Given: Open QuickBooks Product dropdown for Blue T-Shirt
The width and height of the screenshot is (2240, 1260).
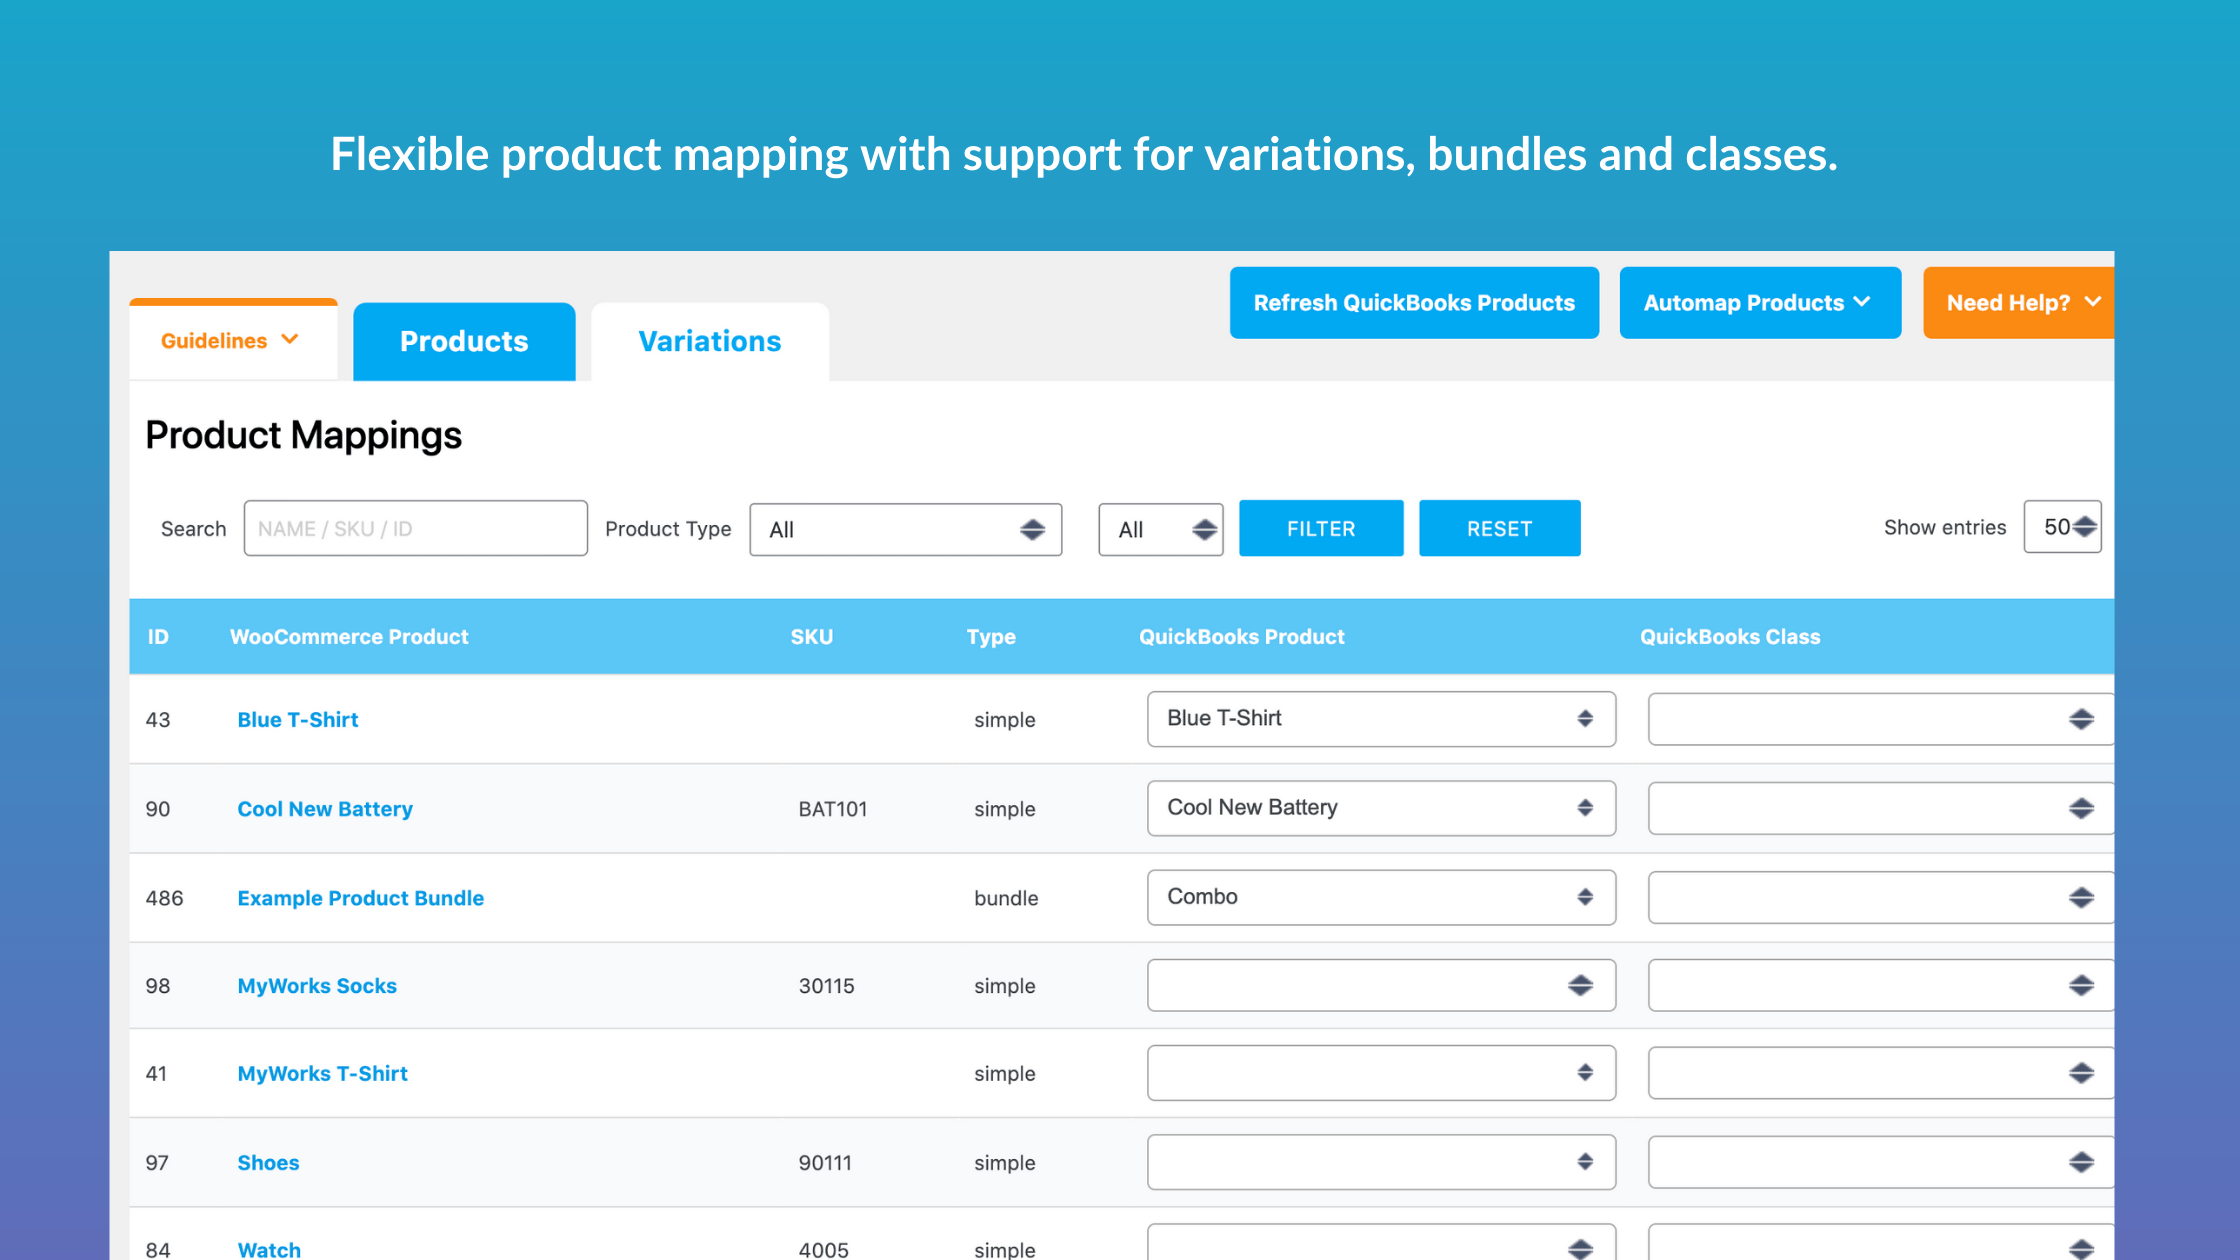Looking at the screenshot, I should pos(1380,719).
